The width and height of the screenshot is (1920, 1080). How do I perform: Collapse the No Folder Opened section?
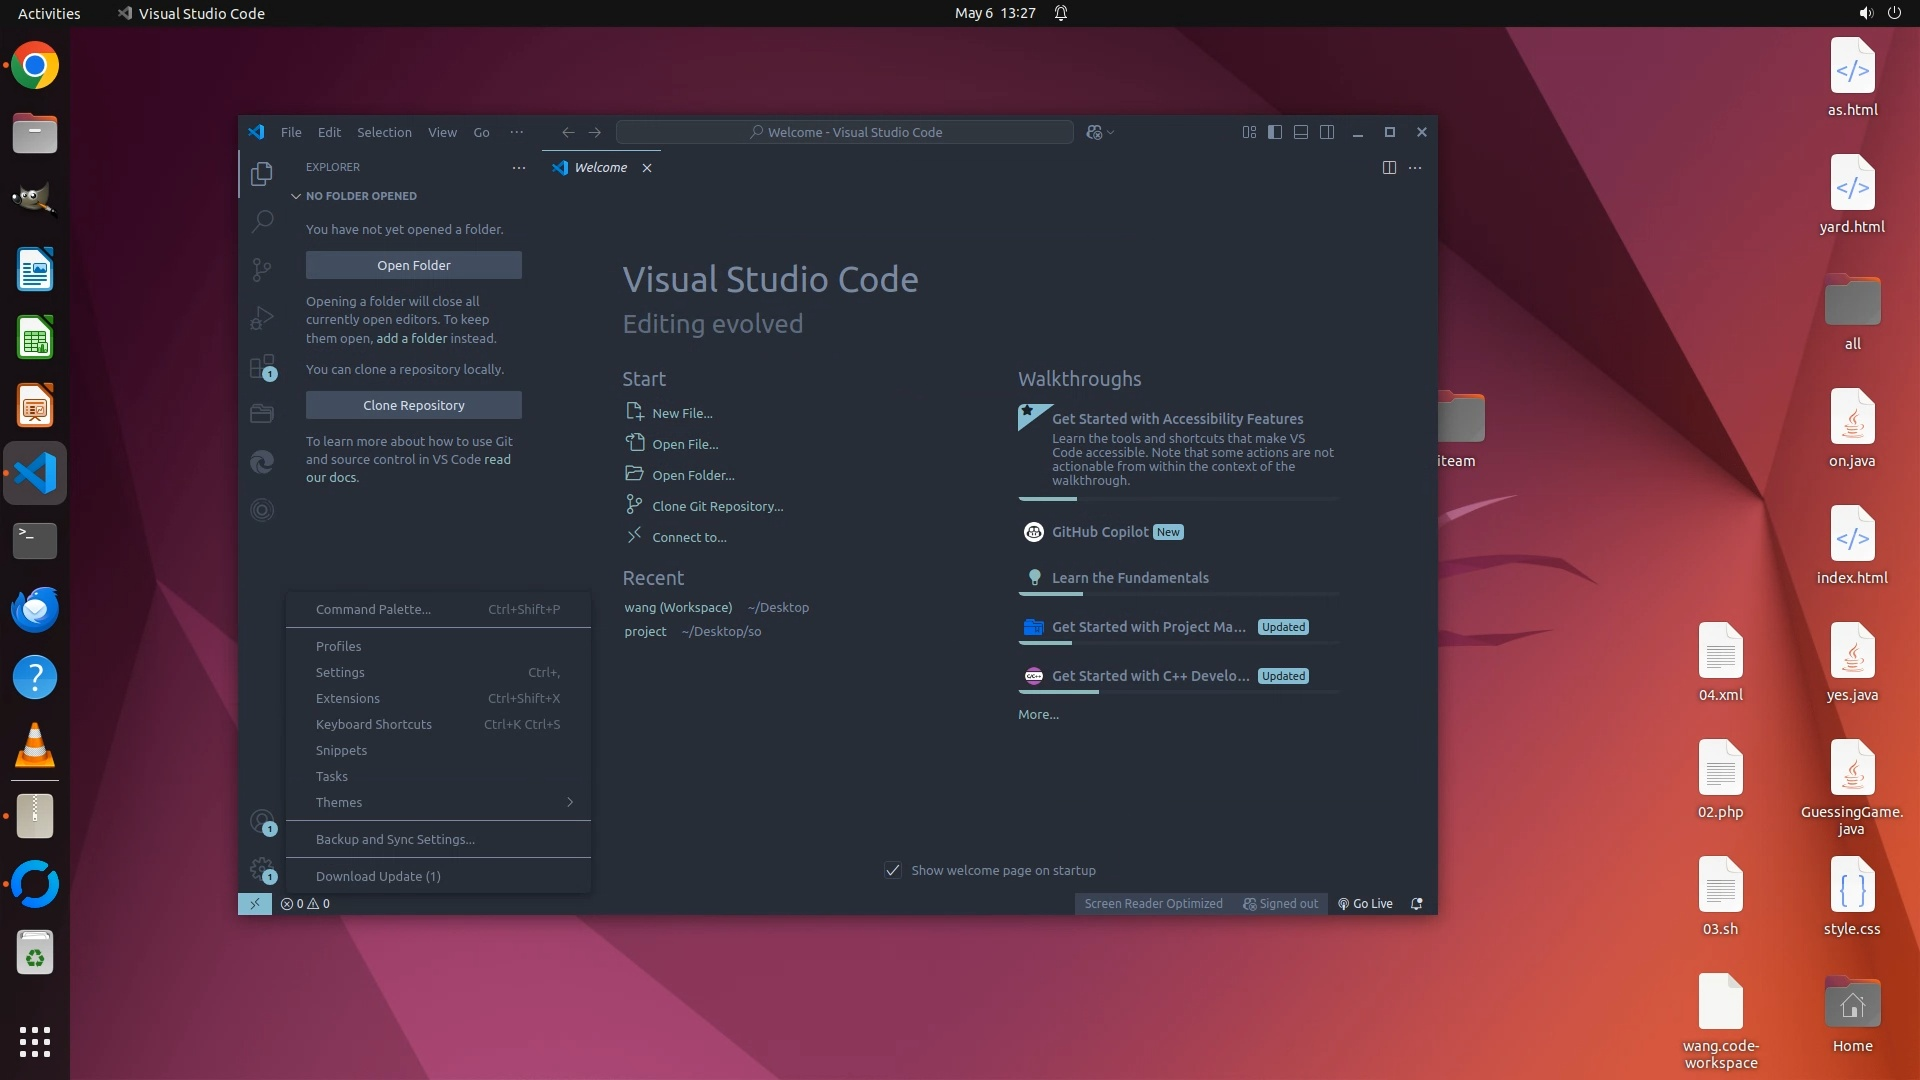coord(296,196)
